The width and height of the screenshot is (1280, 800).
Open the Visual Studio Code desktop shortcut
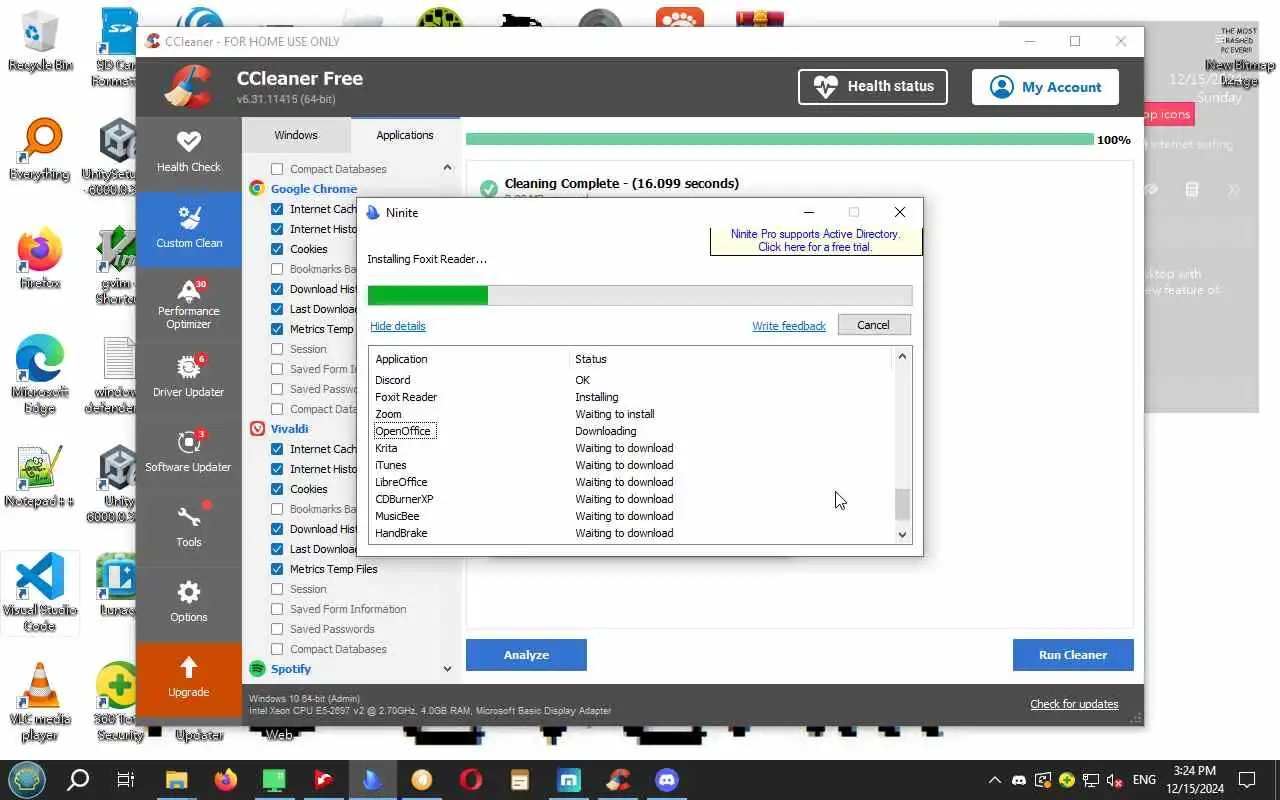click(40, 592)
